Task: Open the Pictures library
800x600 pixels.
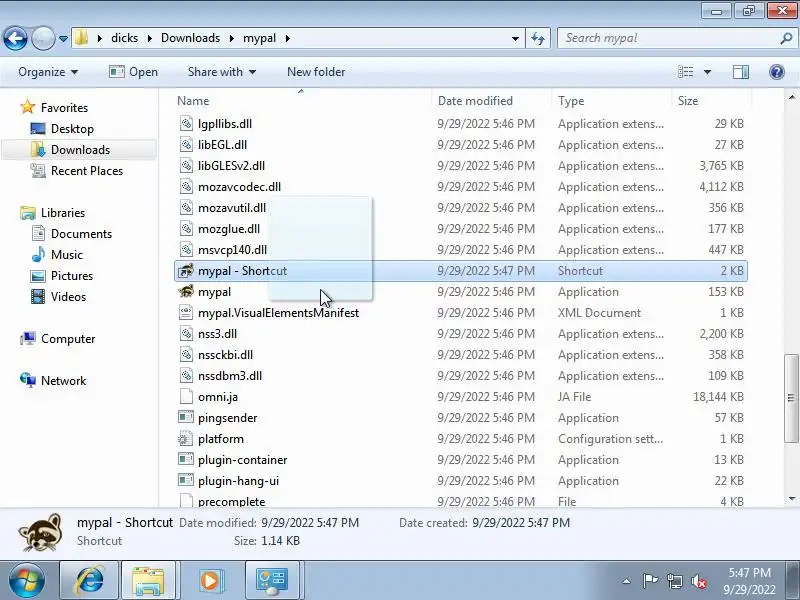Action: 72,276
